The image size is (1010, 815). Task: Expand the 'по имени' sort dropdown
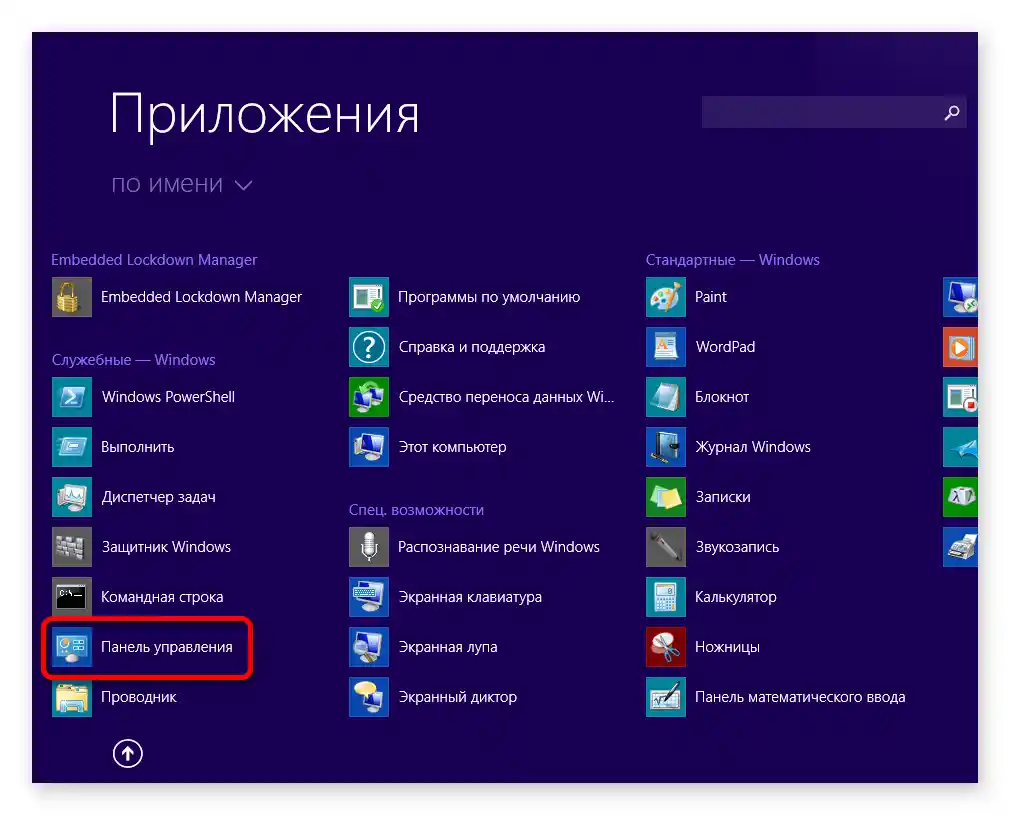[182, 185]
